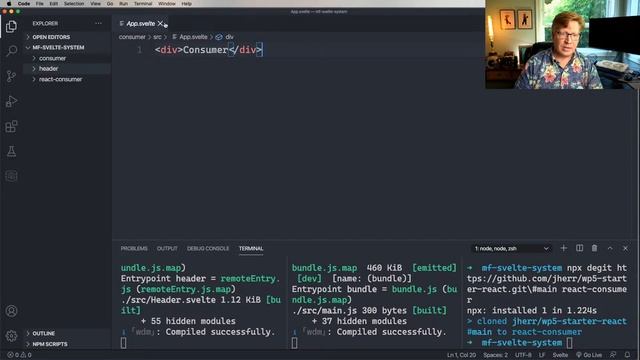Viewport: 640px width, 360px height.
Task: Click the Ln 1, Col 20 status item
Action: pyautogui.click(x=461, y=355)
